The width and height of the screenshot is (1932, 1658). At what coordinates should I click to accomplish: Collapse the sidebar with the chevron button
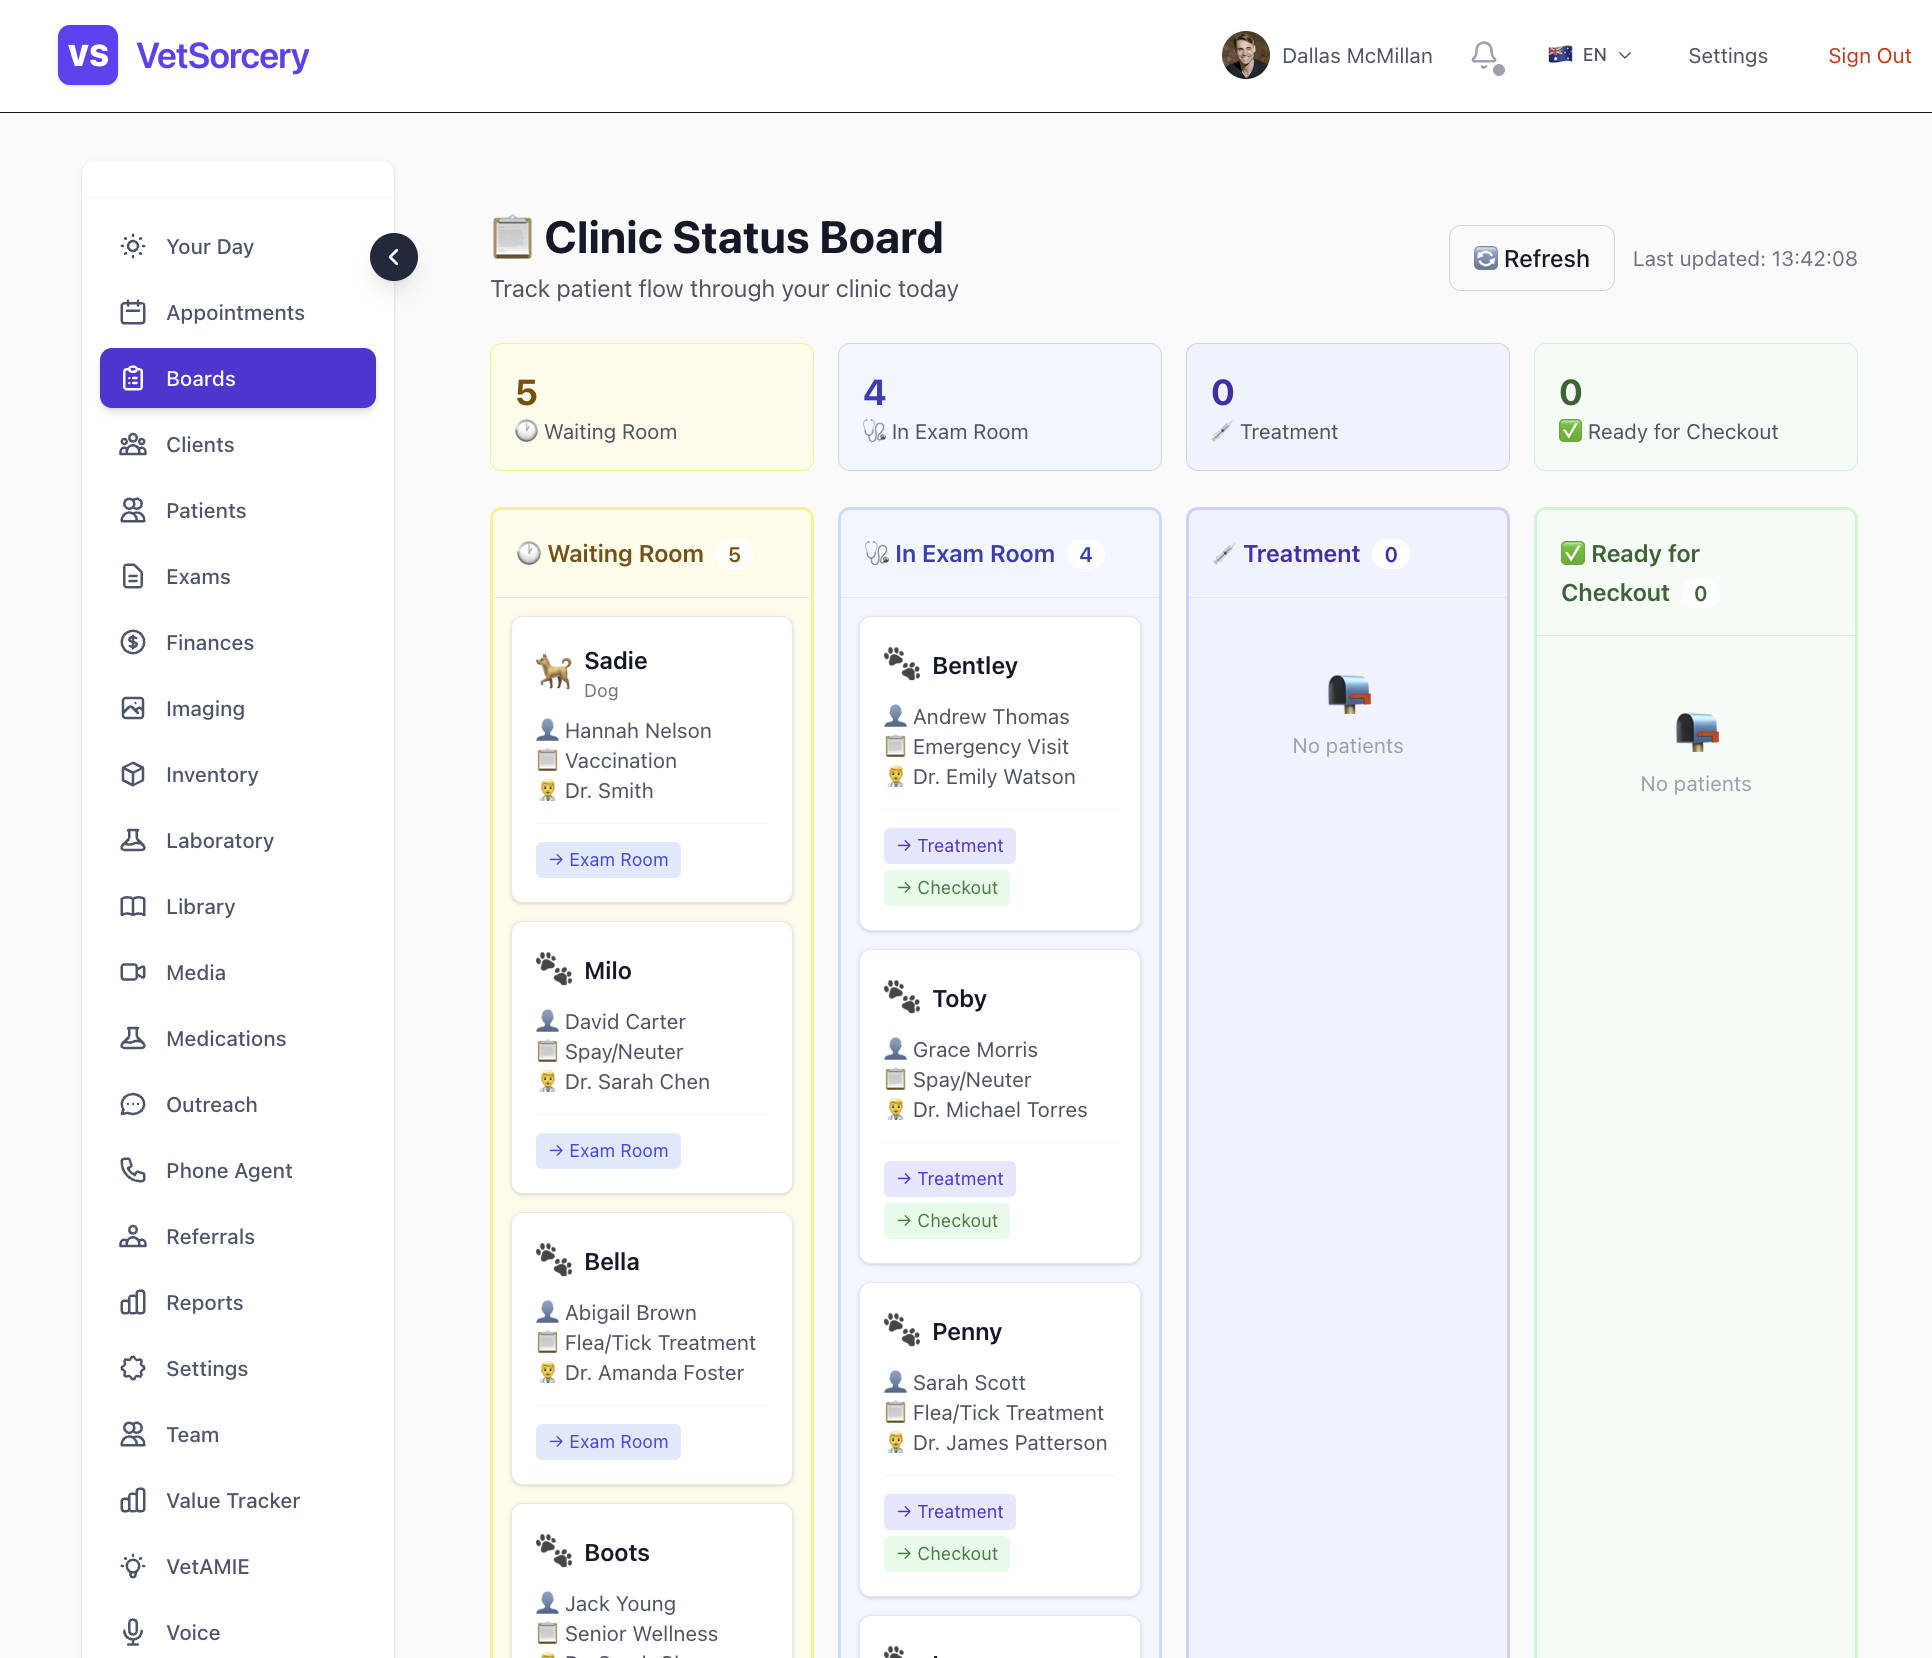(393, 257)
